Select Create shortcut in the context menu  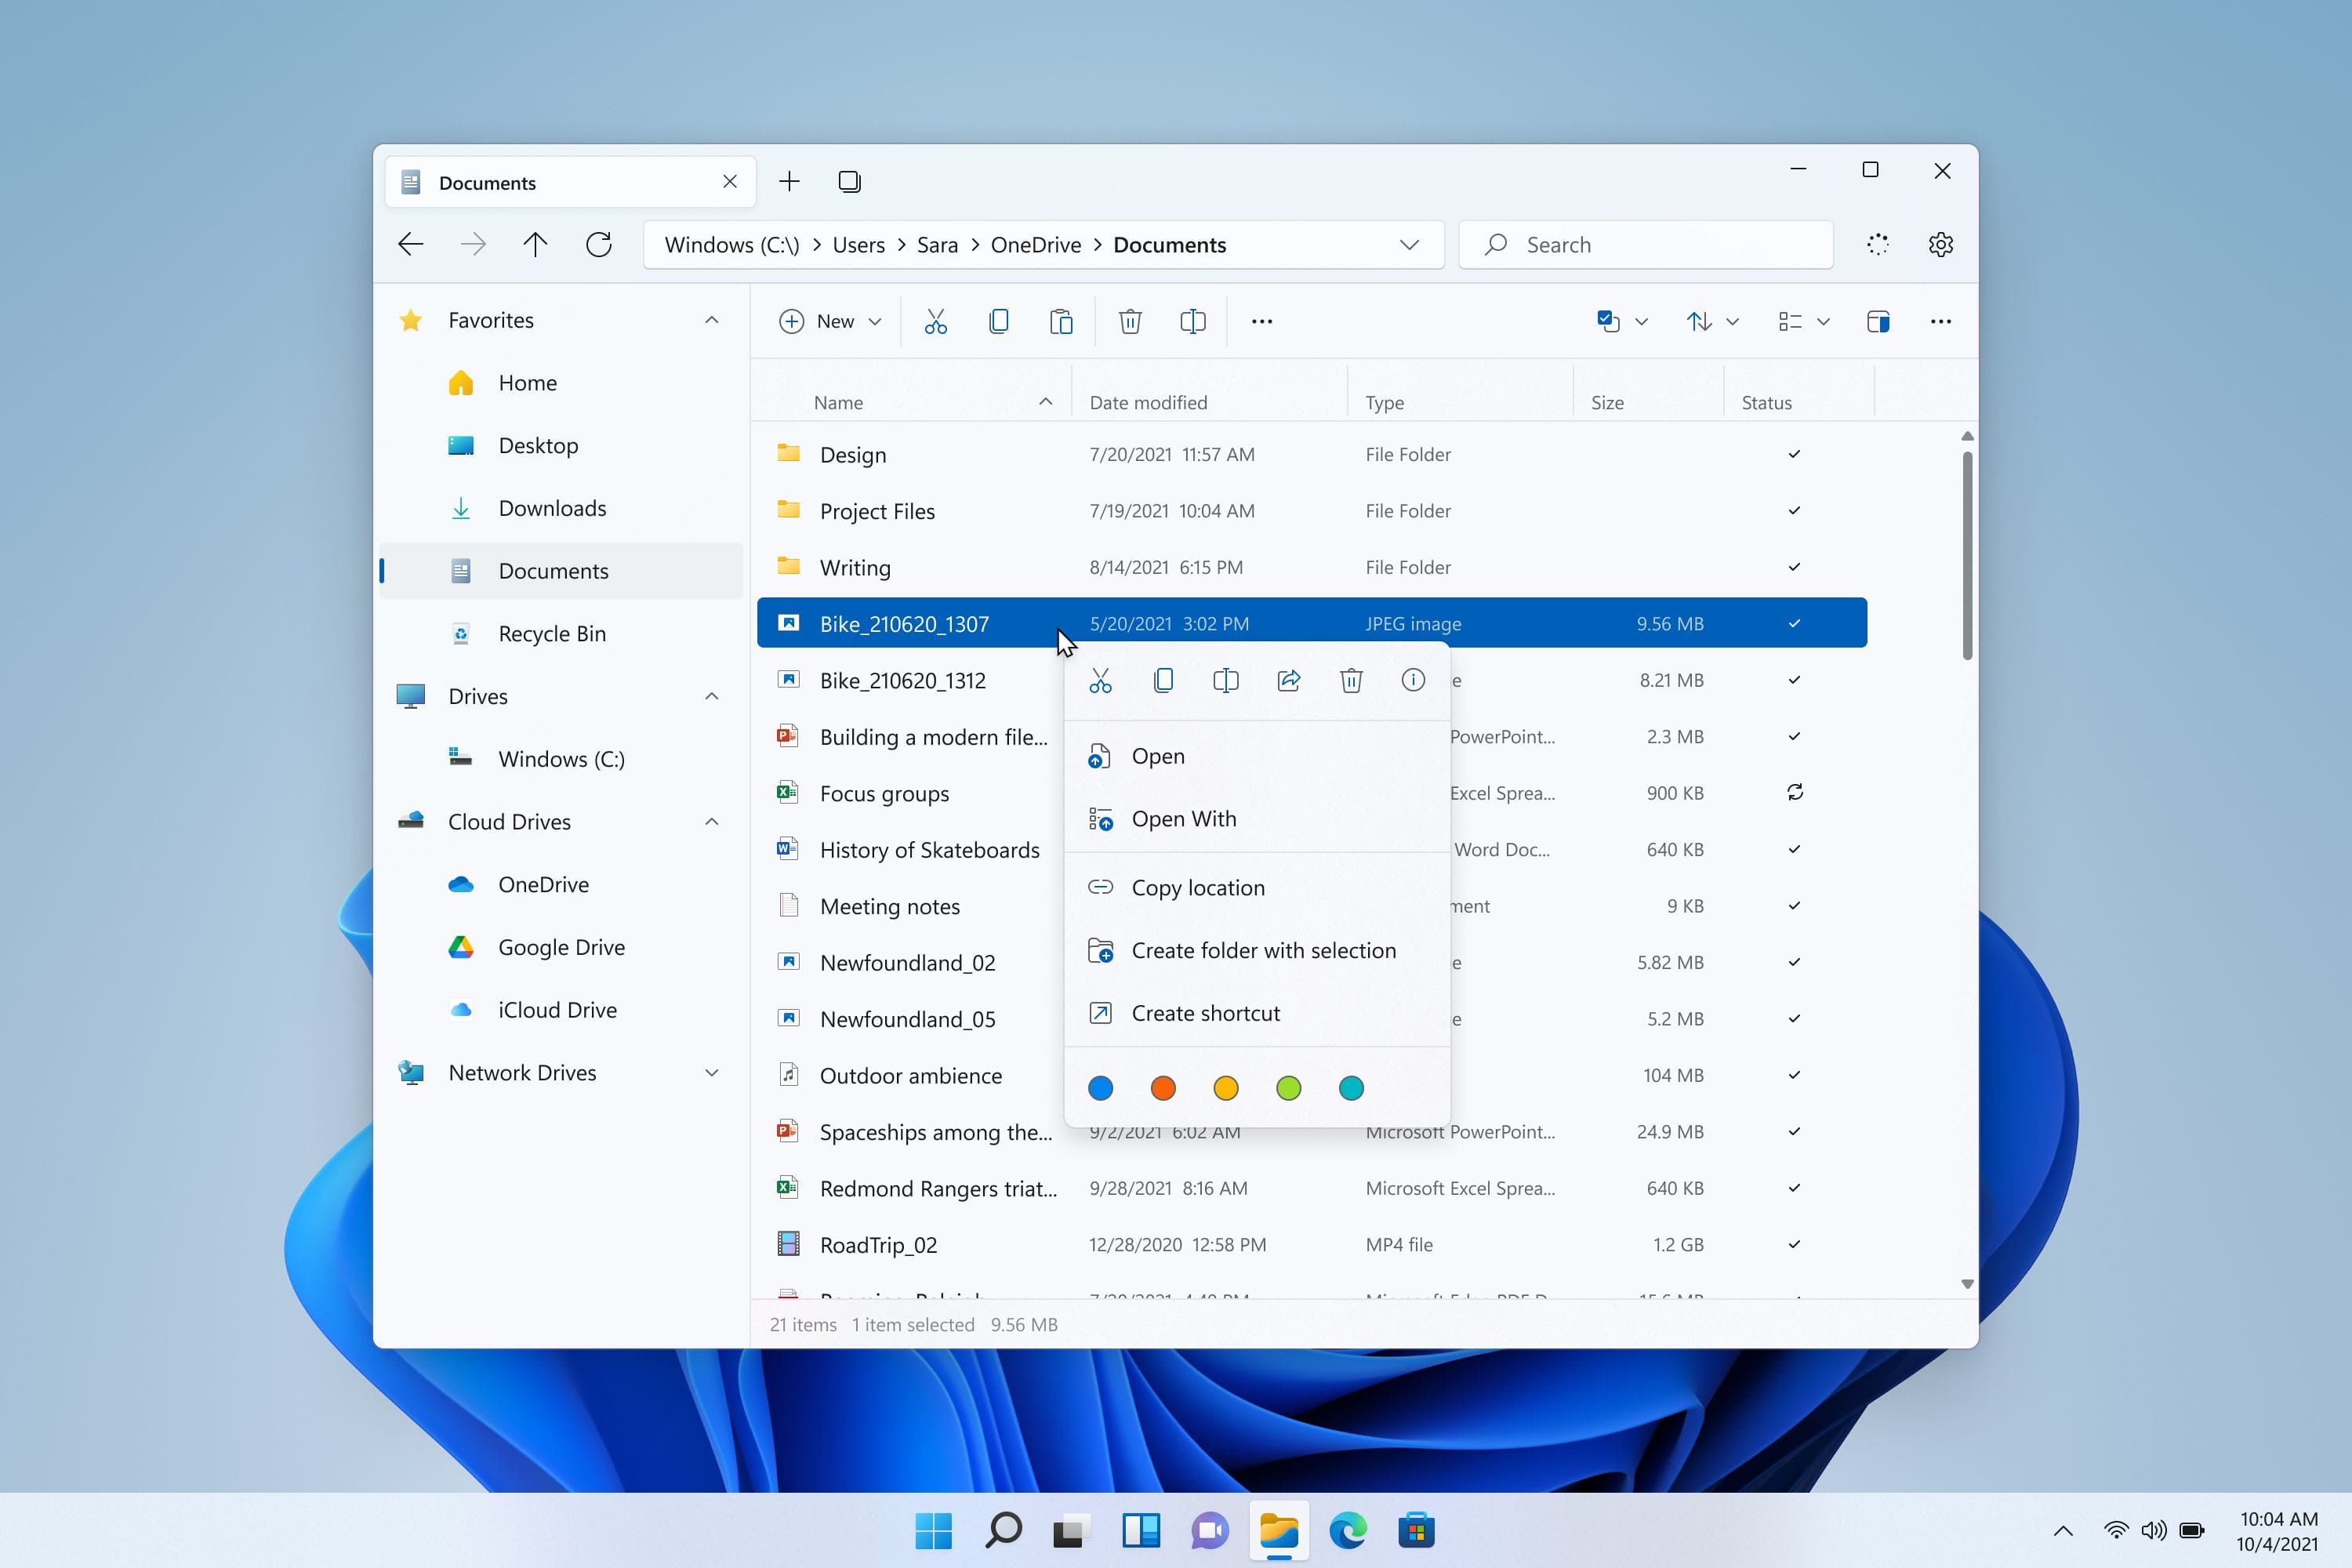[1205, 1012]
